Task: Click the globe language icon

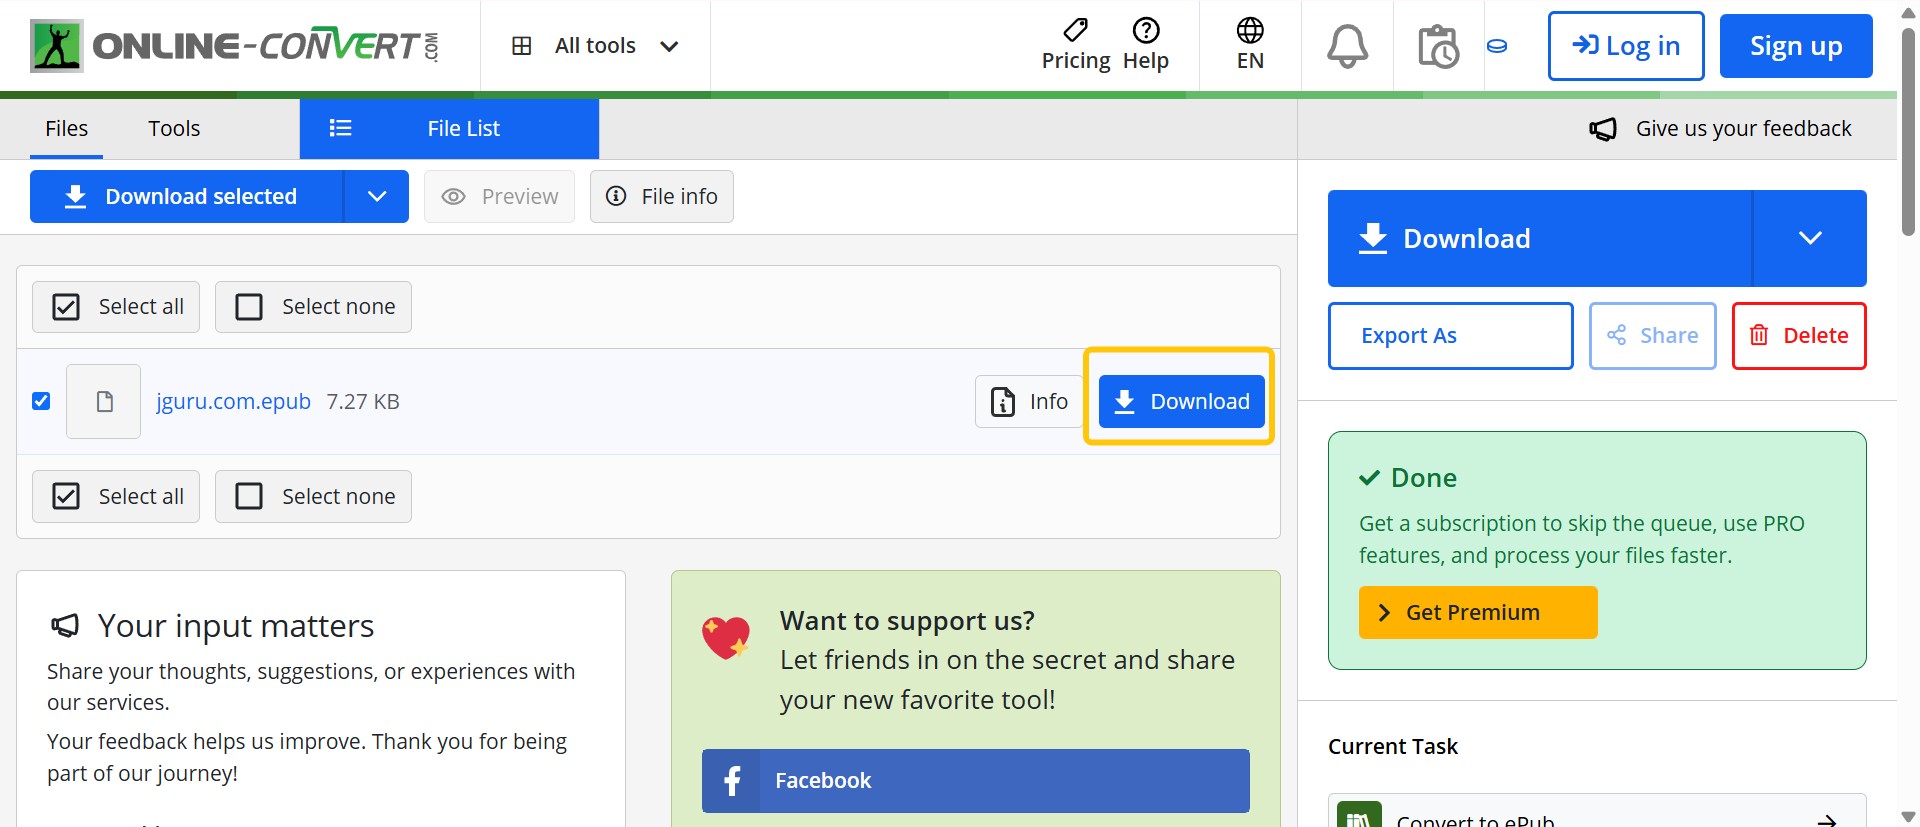Action: tap(1250, 31)
